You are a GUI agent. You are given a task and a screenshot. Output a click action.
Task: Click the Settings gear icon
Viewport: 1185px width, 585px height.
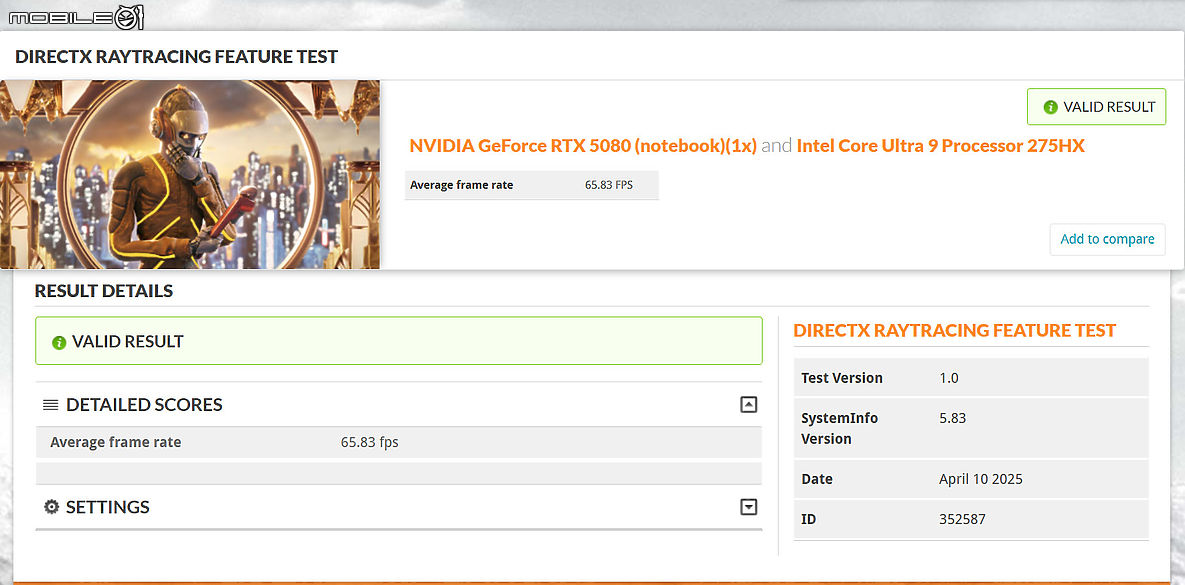click(x=51, y=506)
